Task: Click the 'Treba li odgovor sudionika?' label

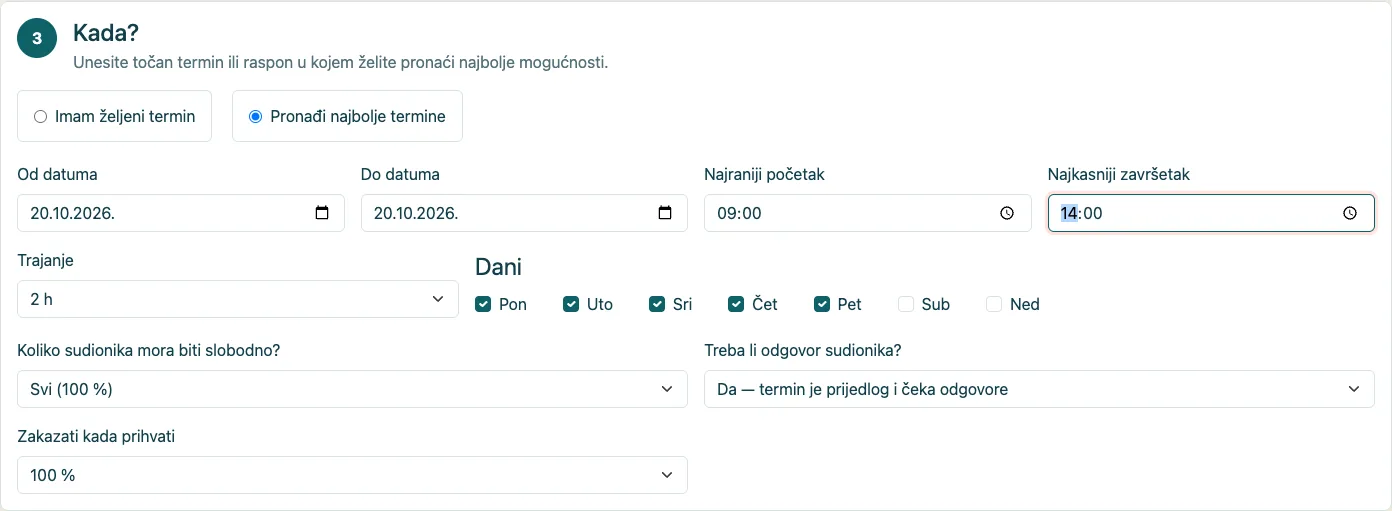Action: point(803,350)
